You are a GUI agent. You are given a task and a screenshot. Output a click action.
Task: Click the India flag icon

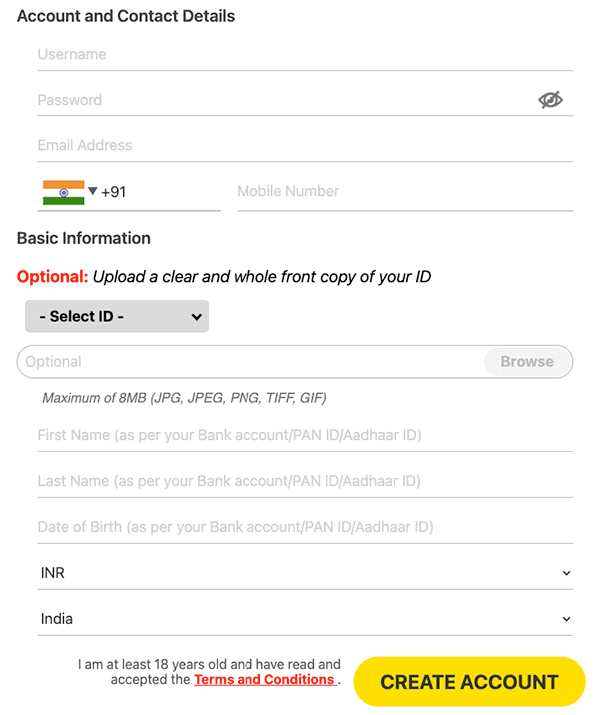point(63,192)
